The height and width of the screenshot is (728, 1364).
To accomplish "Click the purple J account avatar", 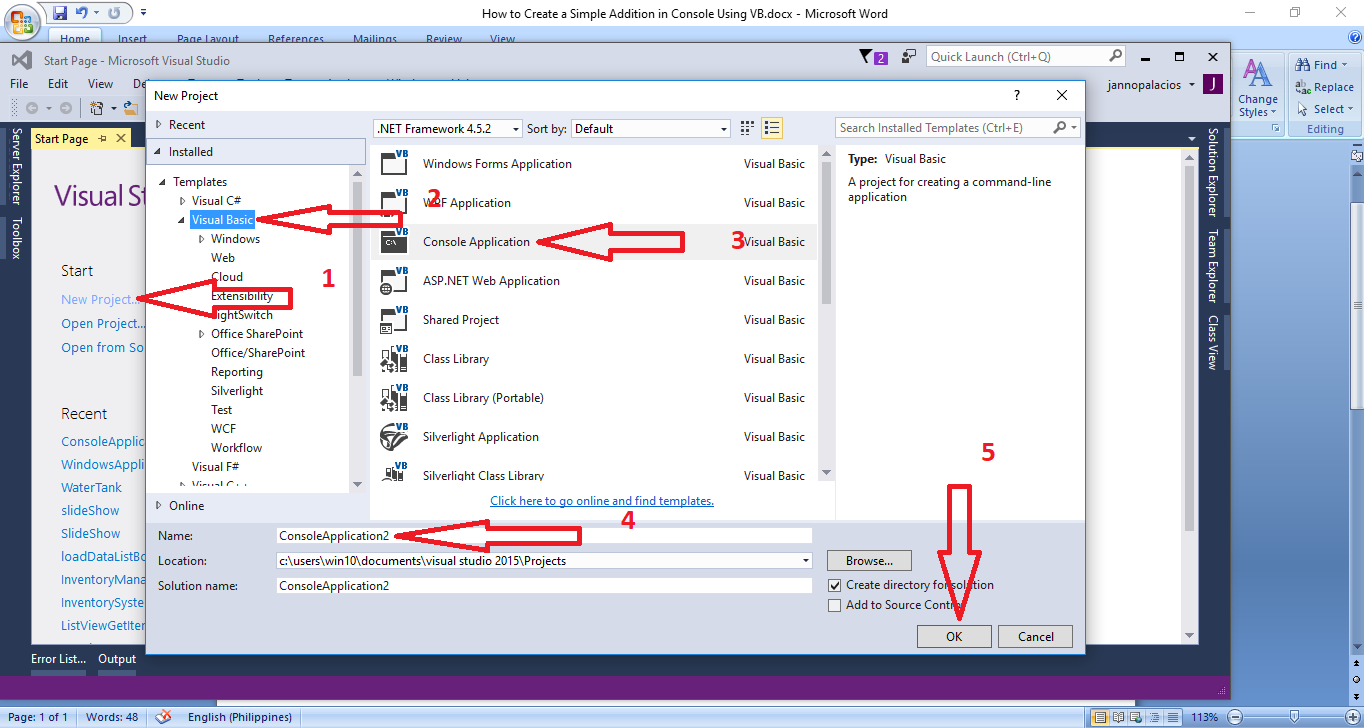I will tap(1213, 84).
